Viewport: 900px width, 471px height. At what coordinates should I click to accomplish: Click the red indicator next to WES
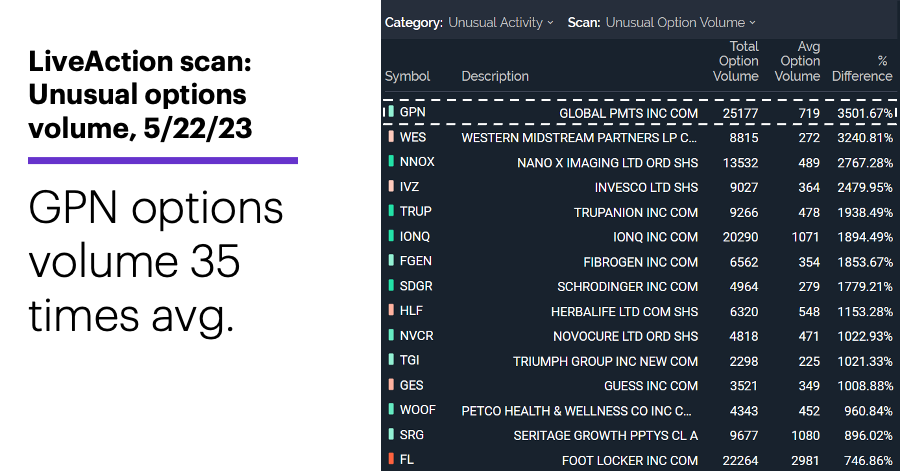[x=391, y=137]
